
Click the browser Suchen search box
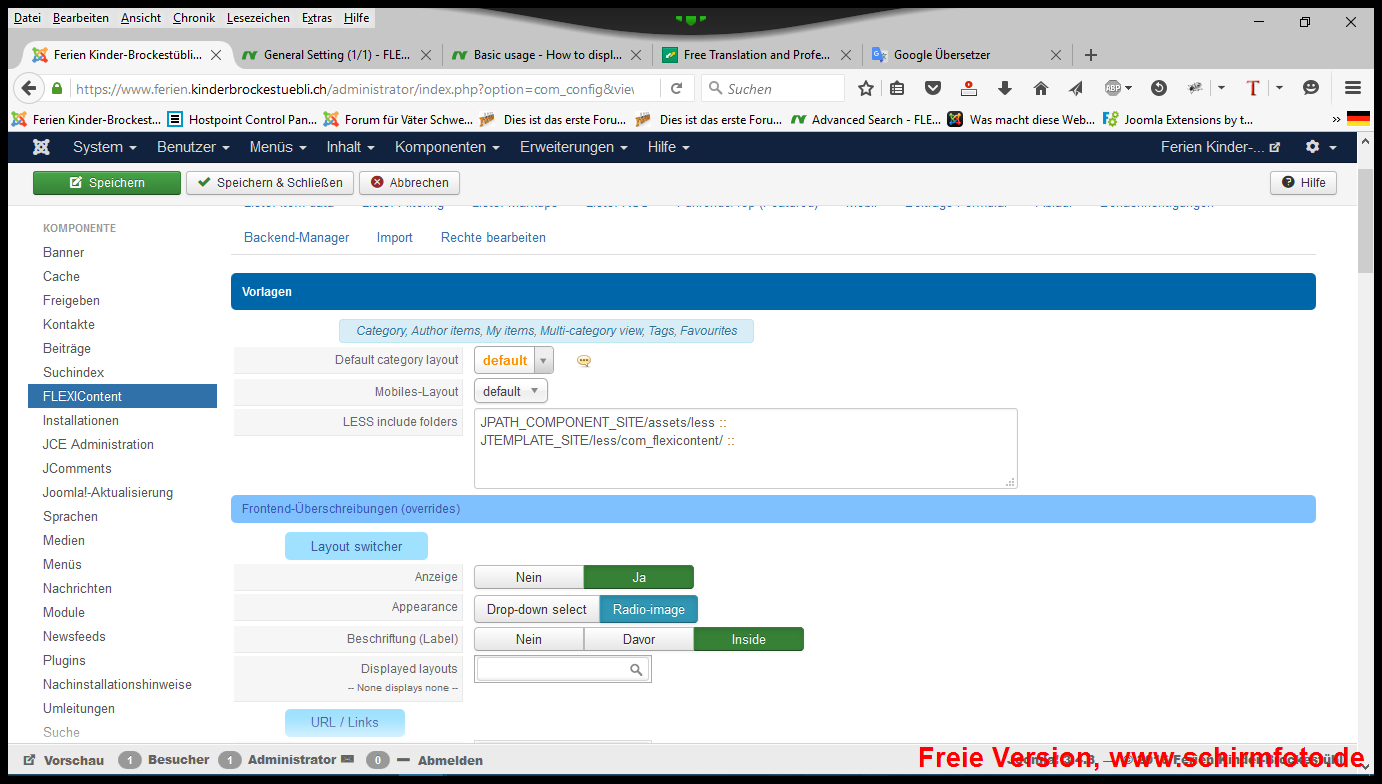[773, 88]
